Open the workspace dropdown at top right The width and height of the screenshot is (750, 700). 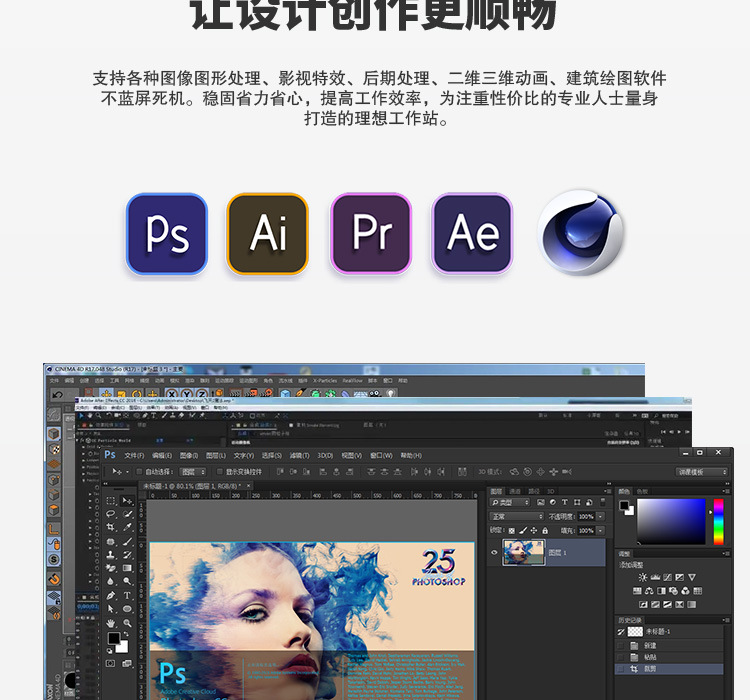702,472
